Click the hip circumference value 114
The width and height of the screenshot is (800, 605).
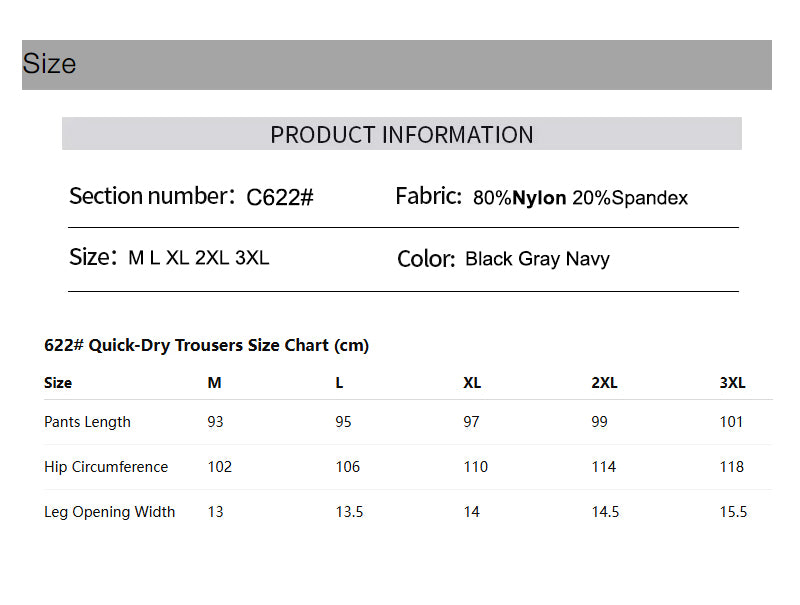604,467
